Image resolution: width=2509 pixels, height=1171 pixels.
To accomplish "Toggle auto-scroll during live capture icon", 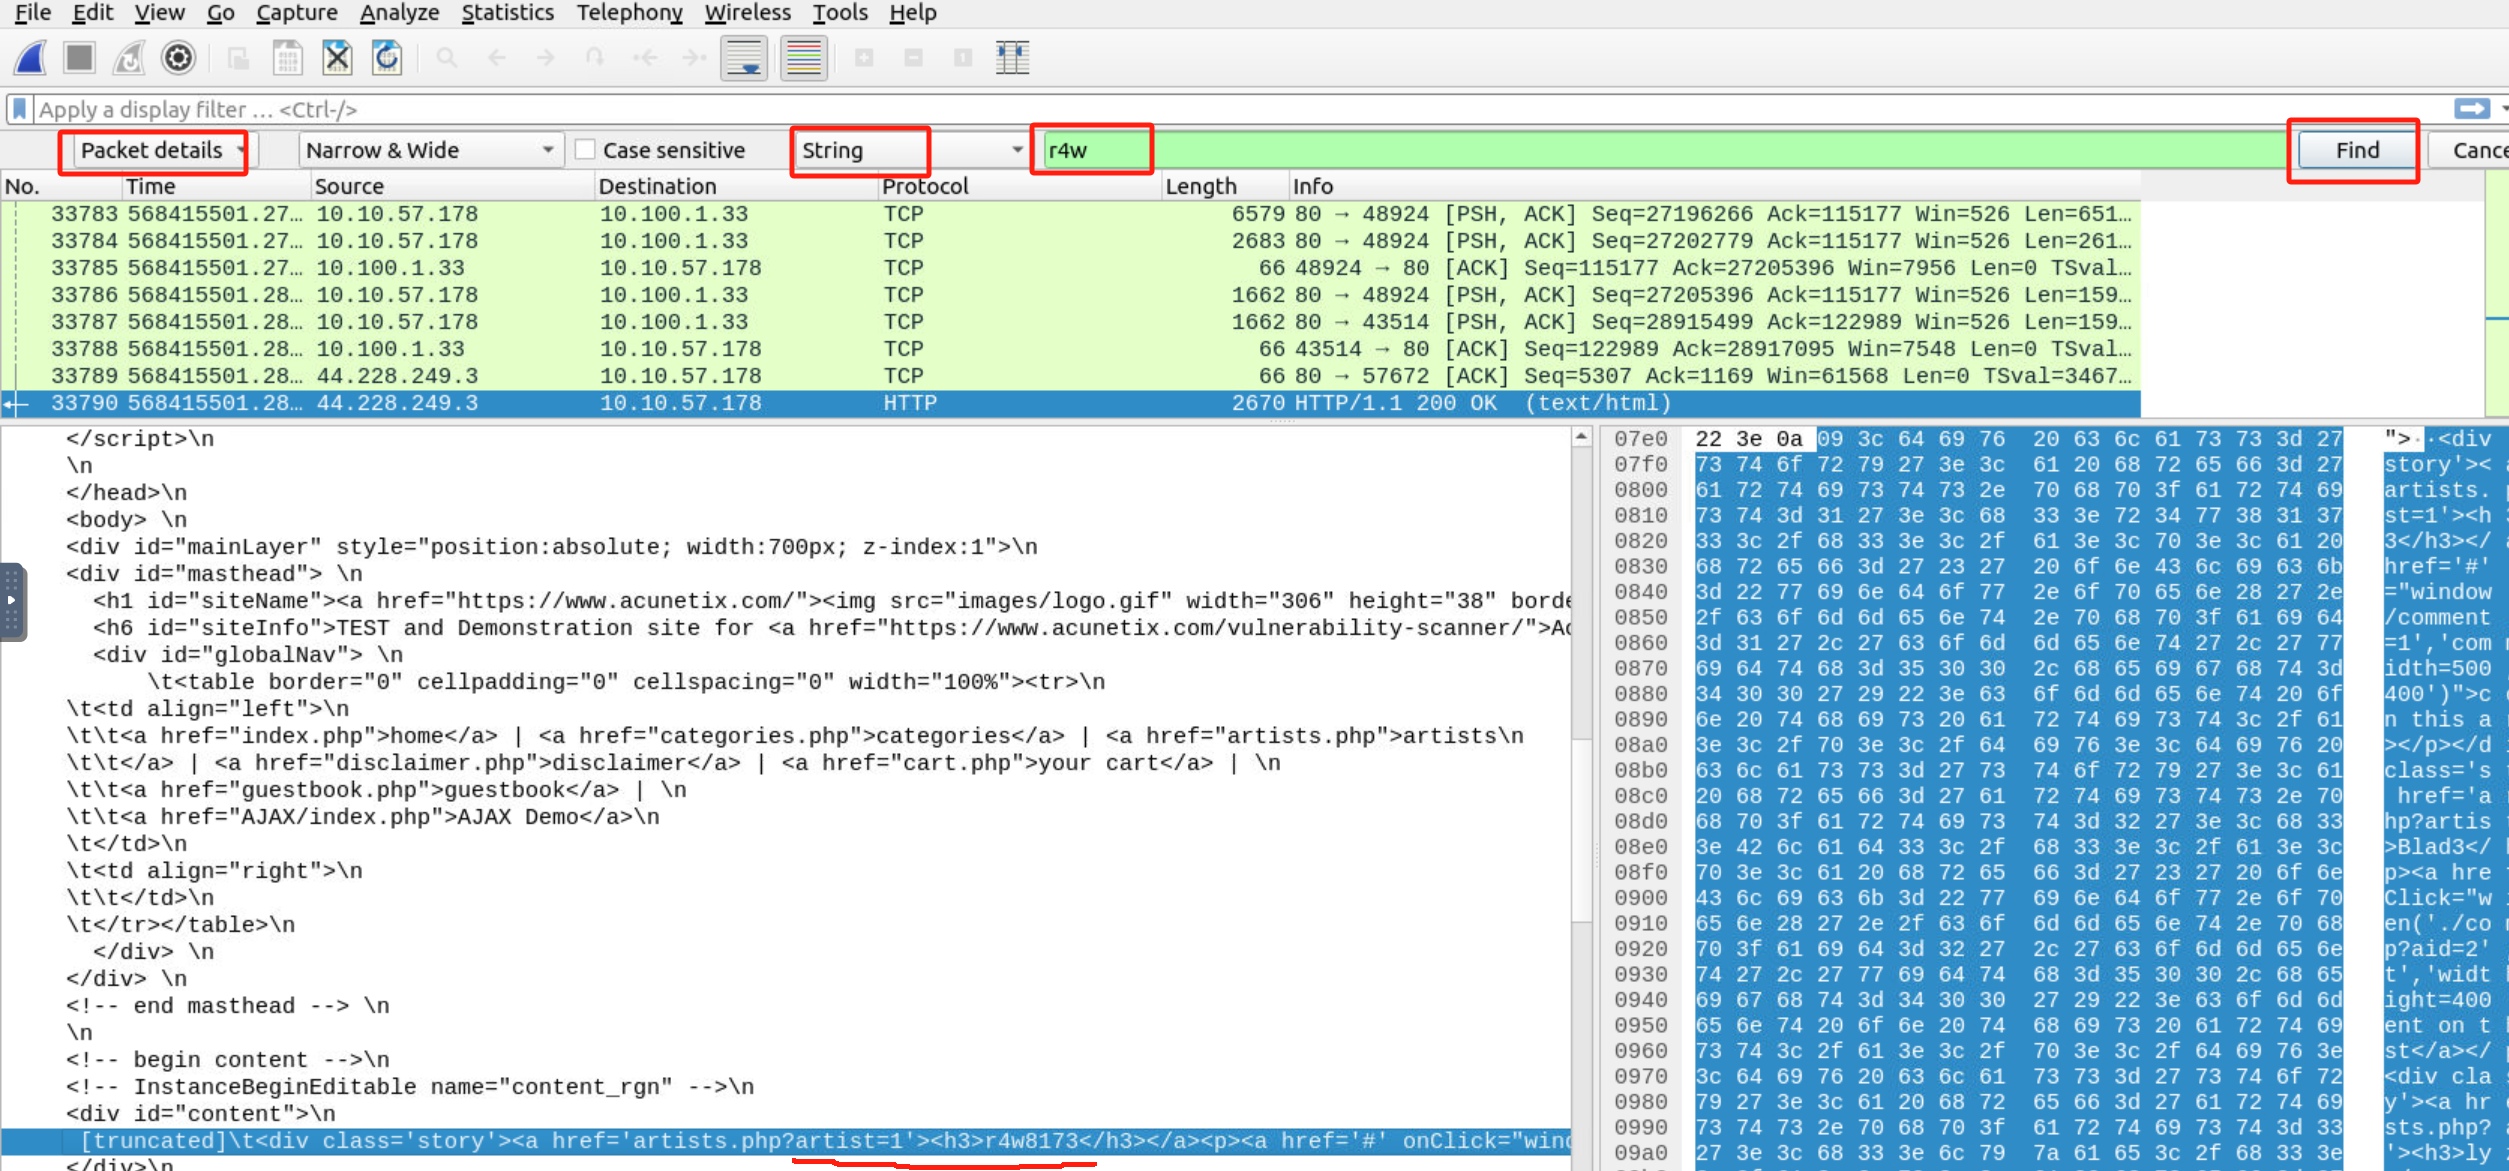I will [744, 58].
